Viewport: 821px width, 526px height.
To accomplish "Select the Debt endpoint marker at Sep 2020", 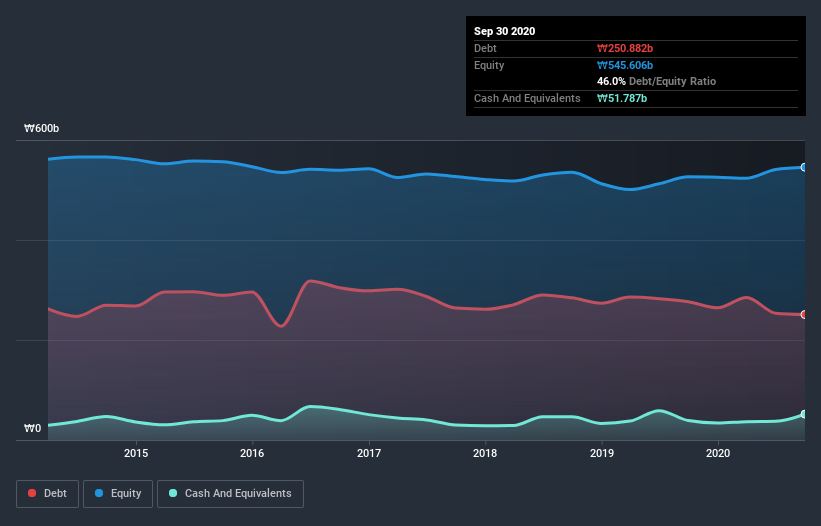I will click(804, 315).
